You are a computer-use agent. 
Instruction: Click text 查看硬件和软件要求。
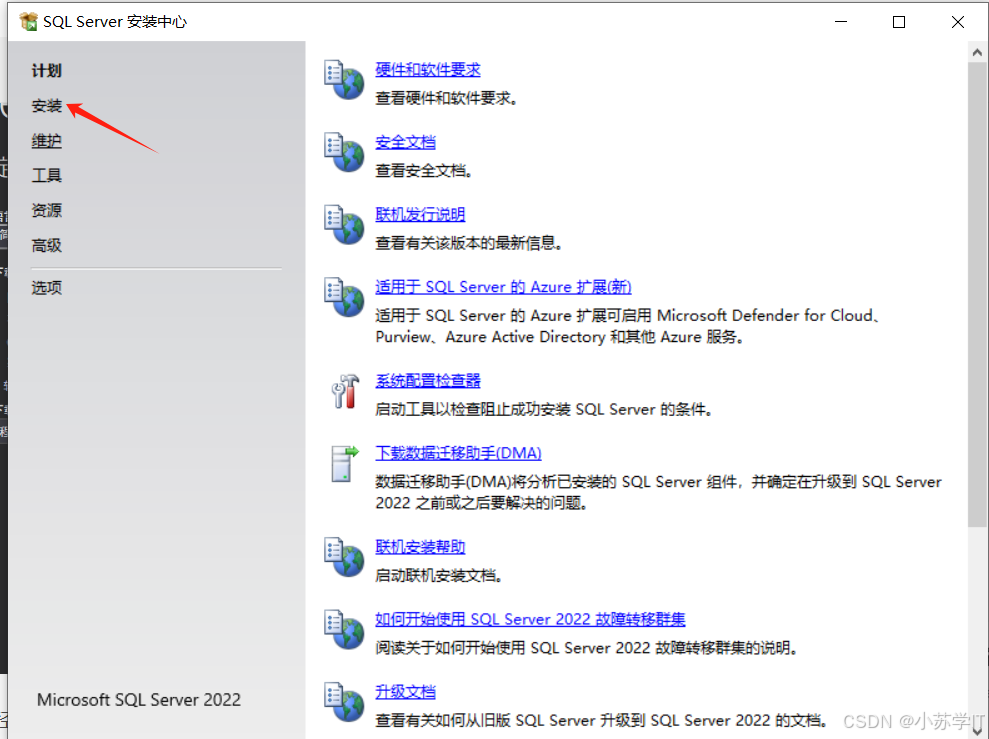(x=447, y=98)
